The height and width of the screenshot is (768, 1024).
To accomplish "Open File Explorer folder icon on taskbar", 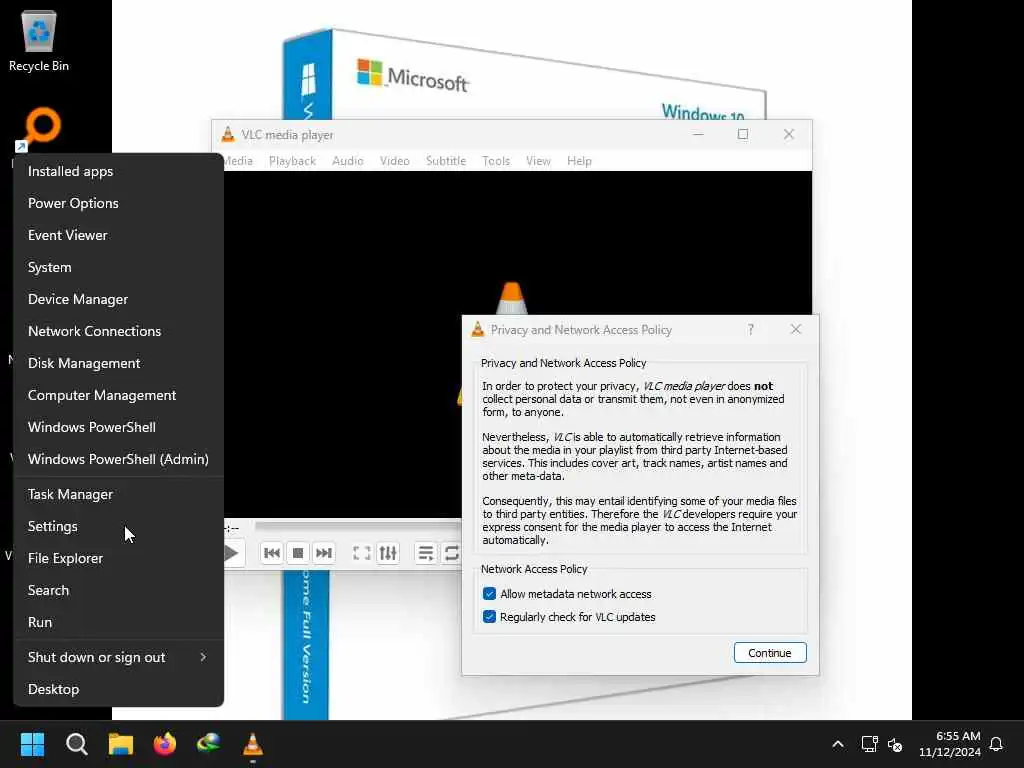I will pos(121,744).
